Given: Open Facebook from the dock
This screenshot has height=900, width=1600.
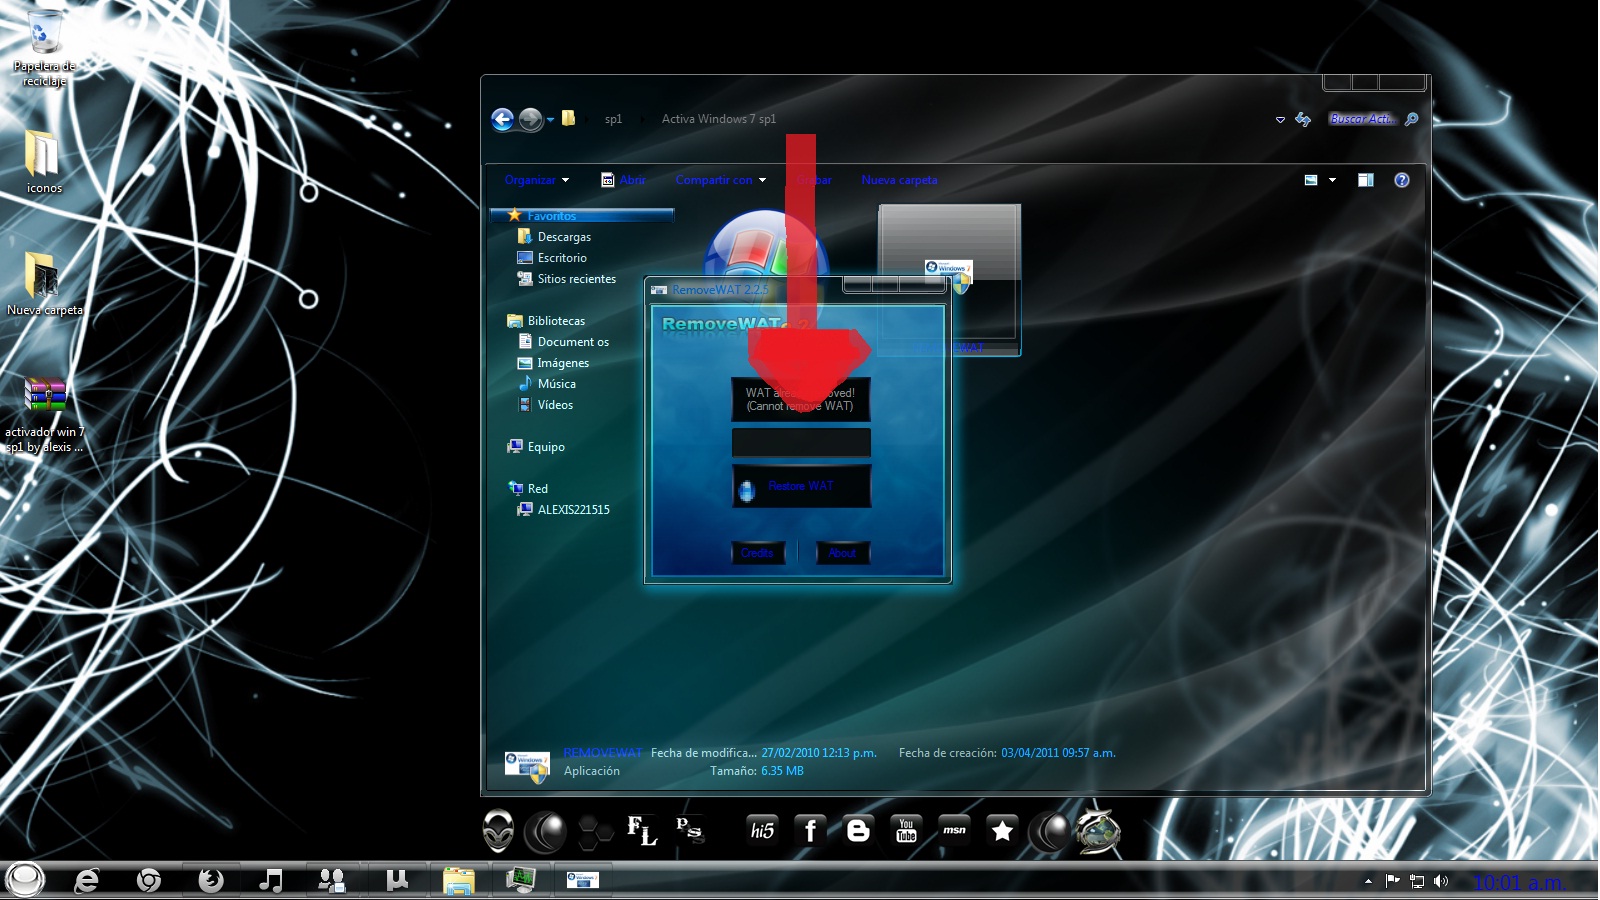Looking at the screenshot, I should 810,830.
